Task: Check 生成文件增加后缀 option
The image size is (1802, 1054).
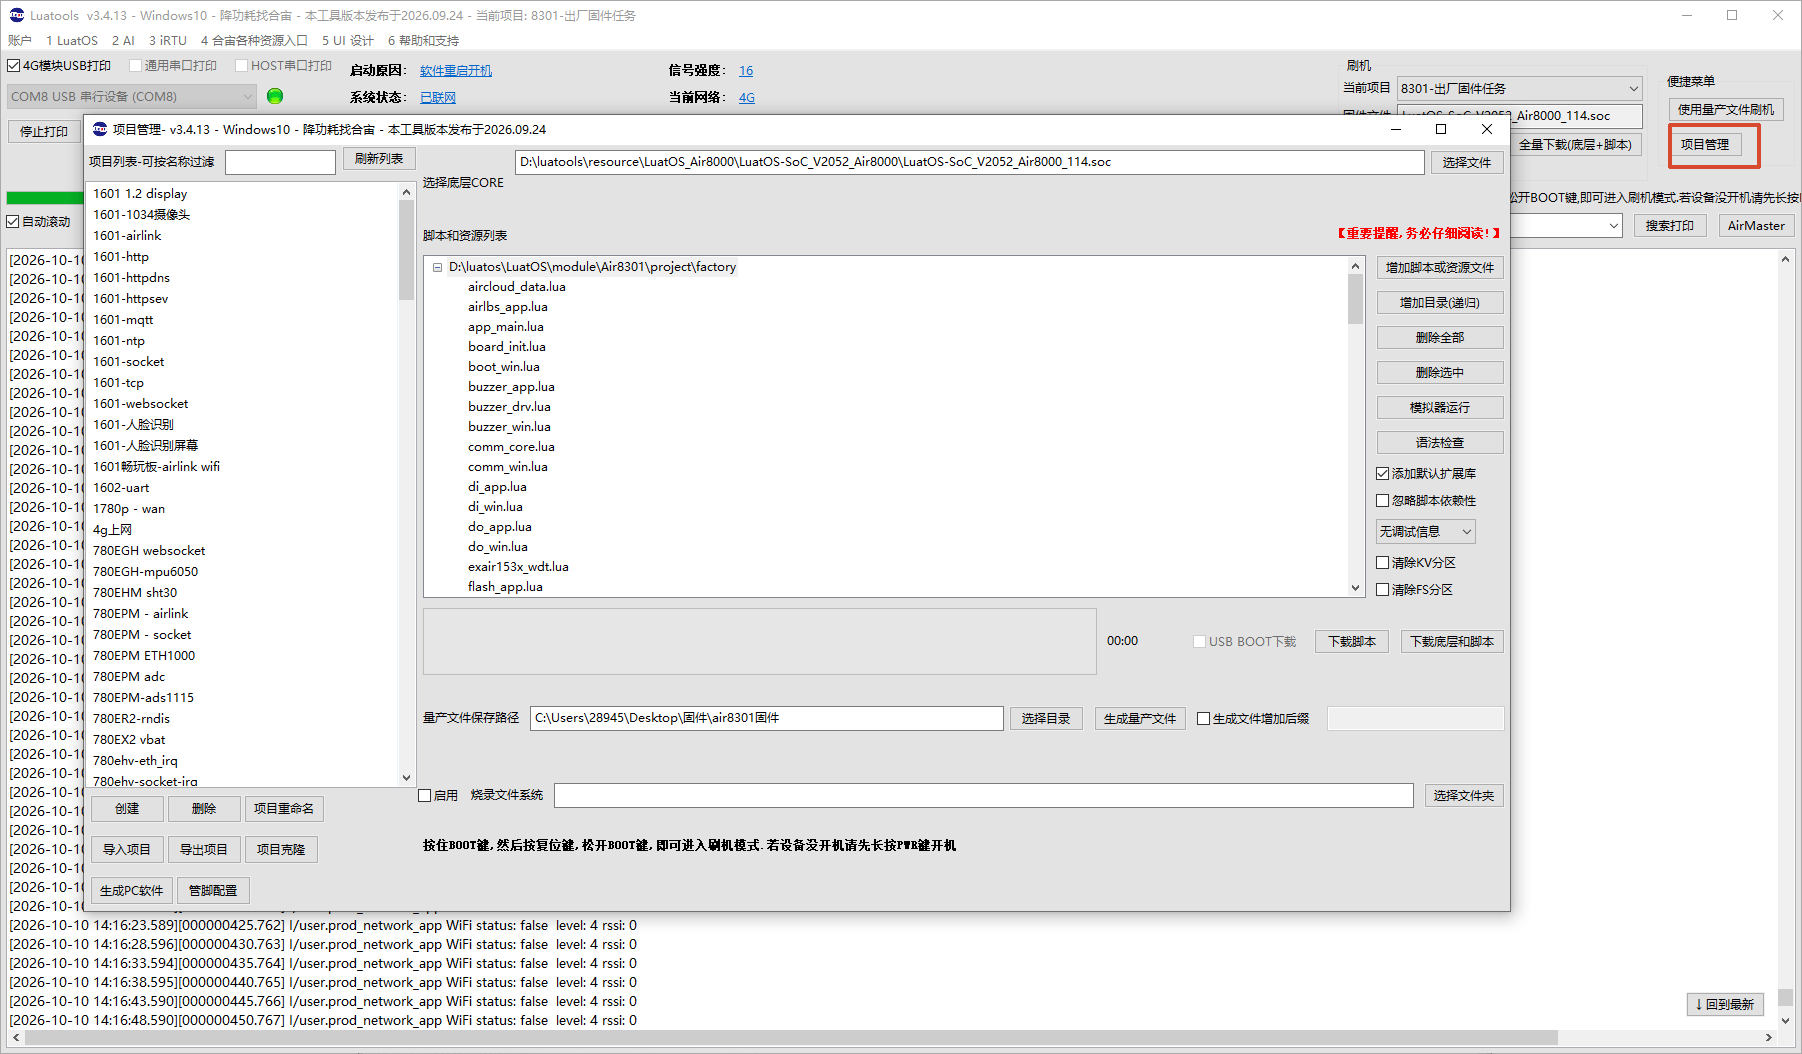Action: tap(1204, 719)
